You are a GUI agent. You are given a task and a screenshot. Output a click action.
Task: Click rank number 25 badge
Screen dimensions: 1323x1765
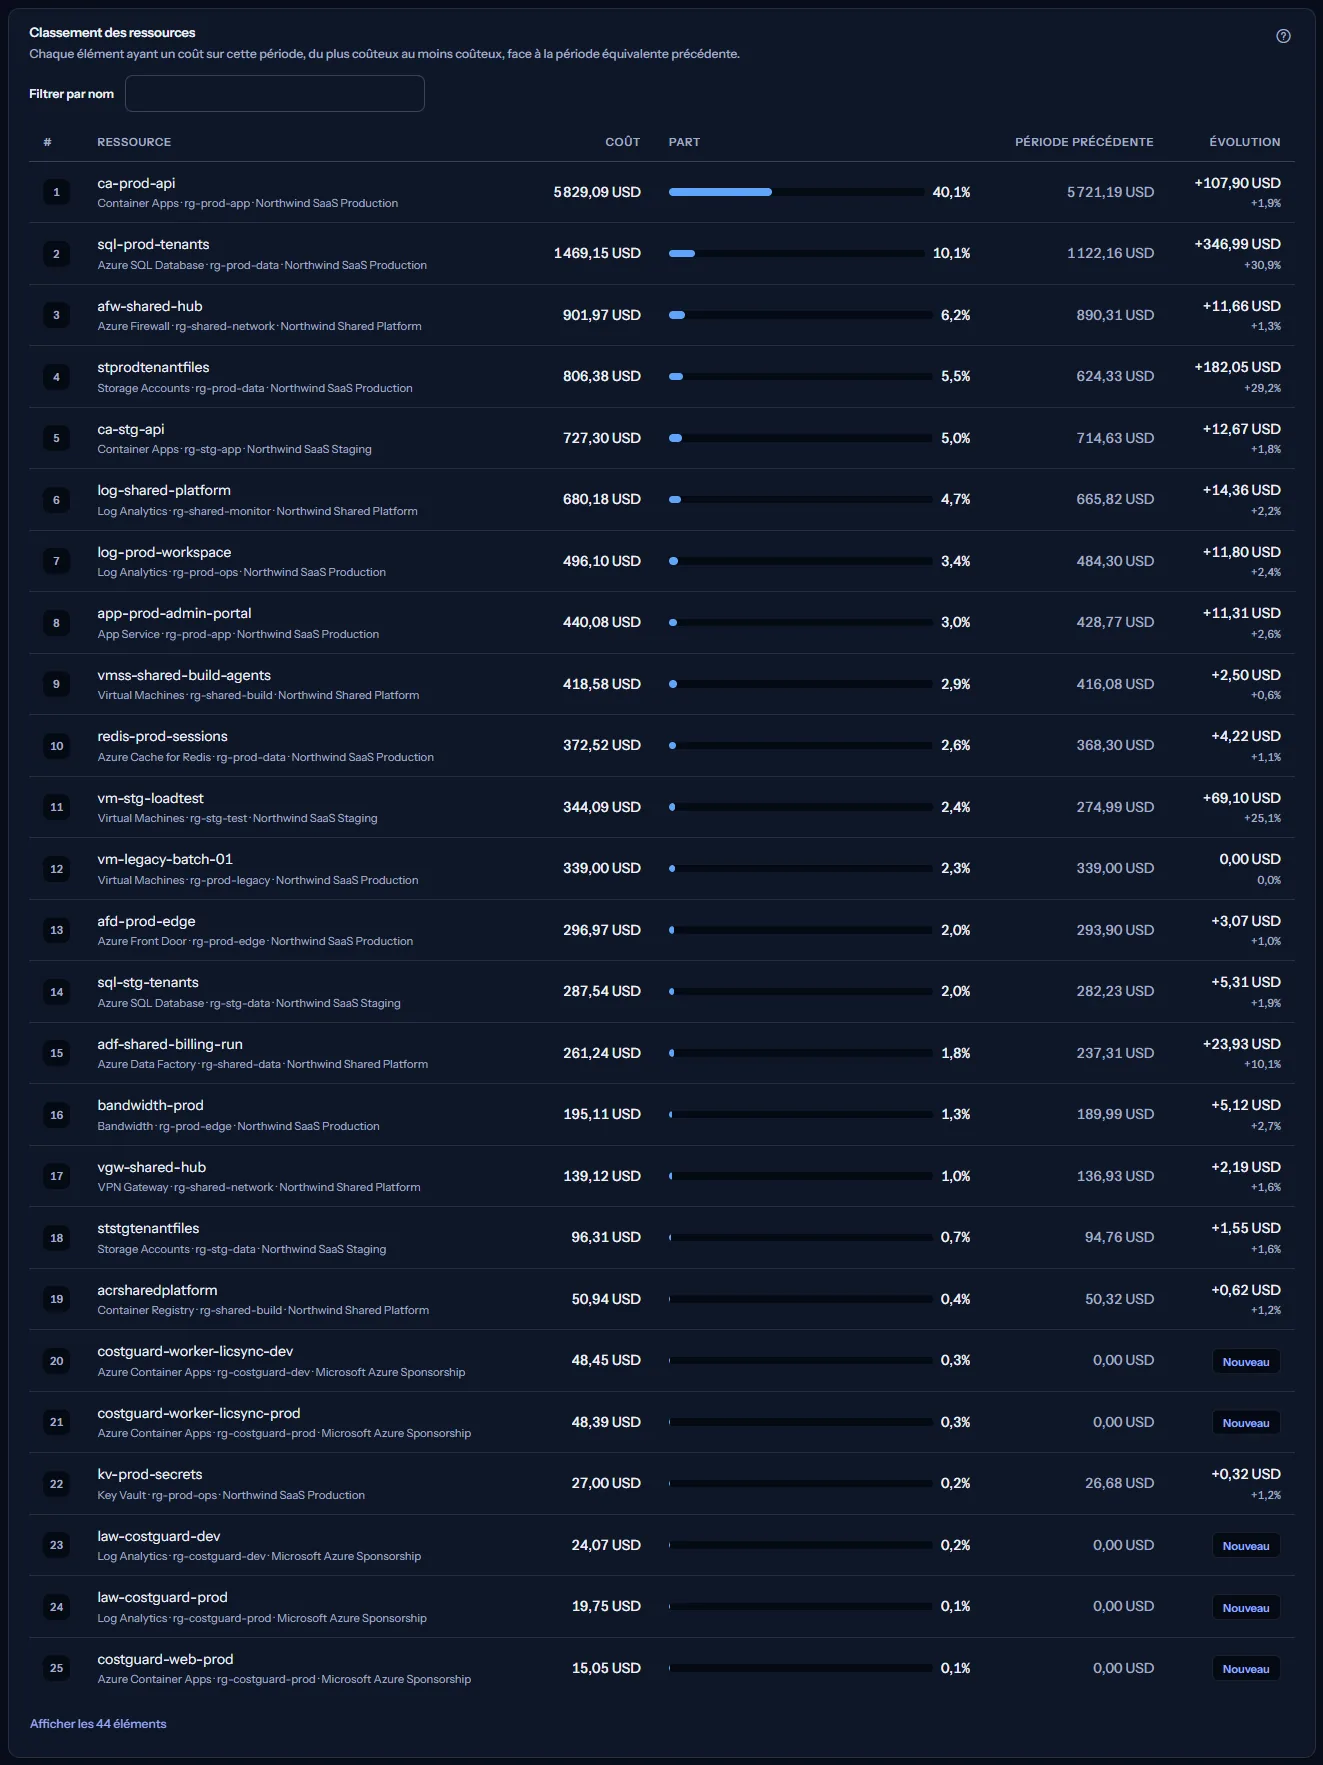click(56, 1668)
